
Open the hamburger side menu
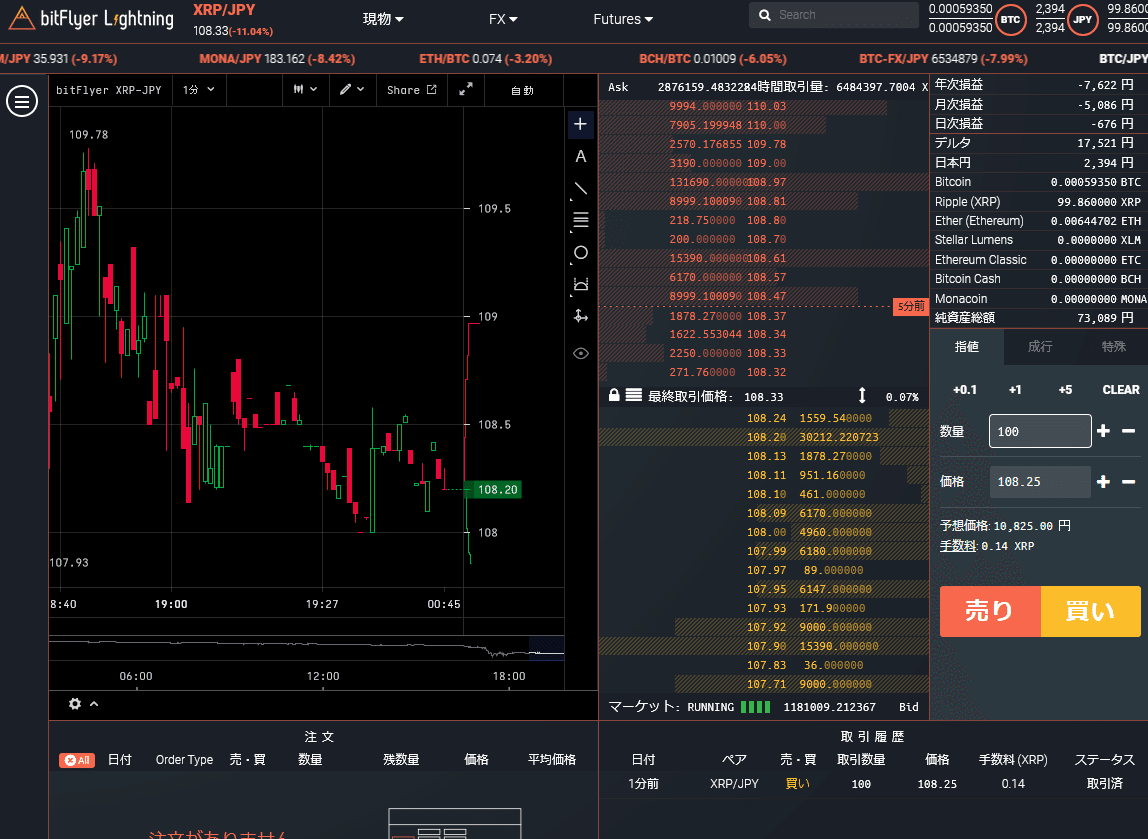tap(22, 101)
